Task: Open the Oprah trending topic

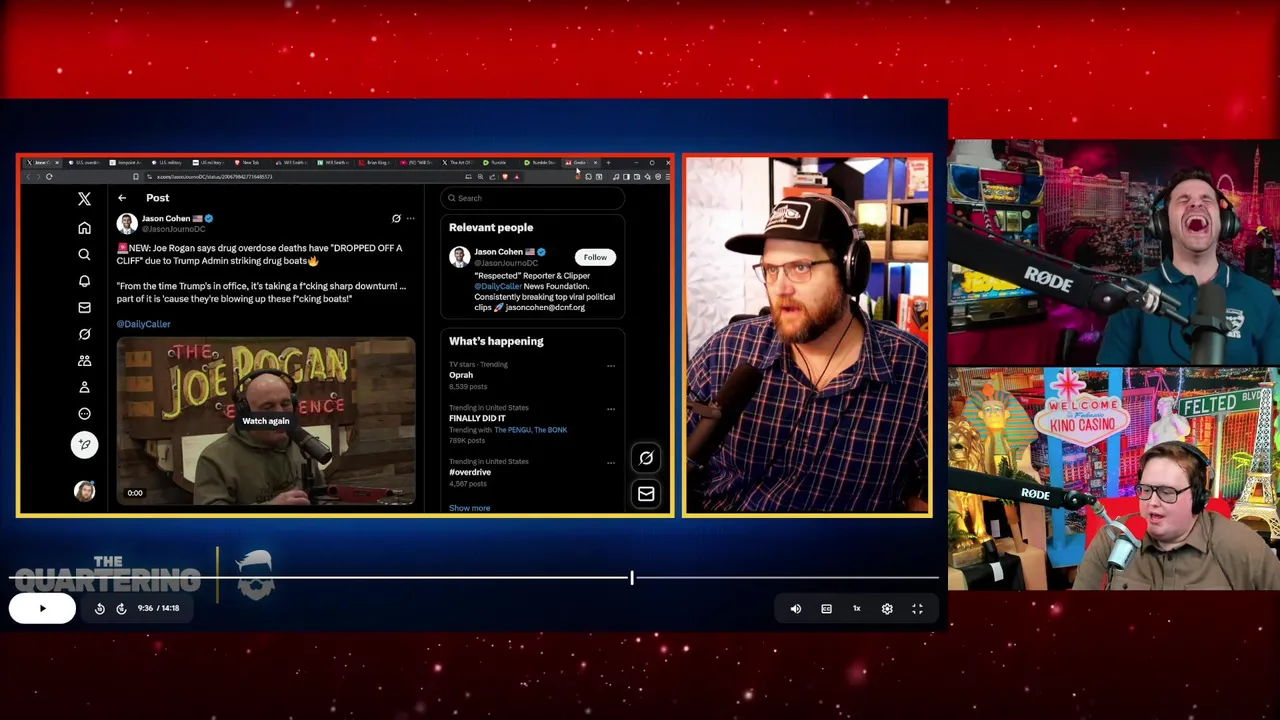Action: pyautogui.click(x=461, y=375)
